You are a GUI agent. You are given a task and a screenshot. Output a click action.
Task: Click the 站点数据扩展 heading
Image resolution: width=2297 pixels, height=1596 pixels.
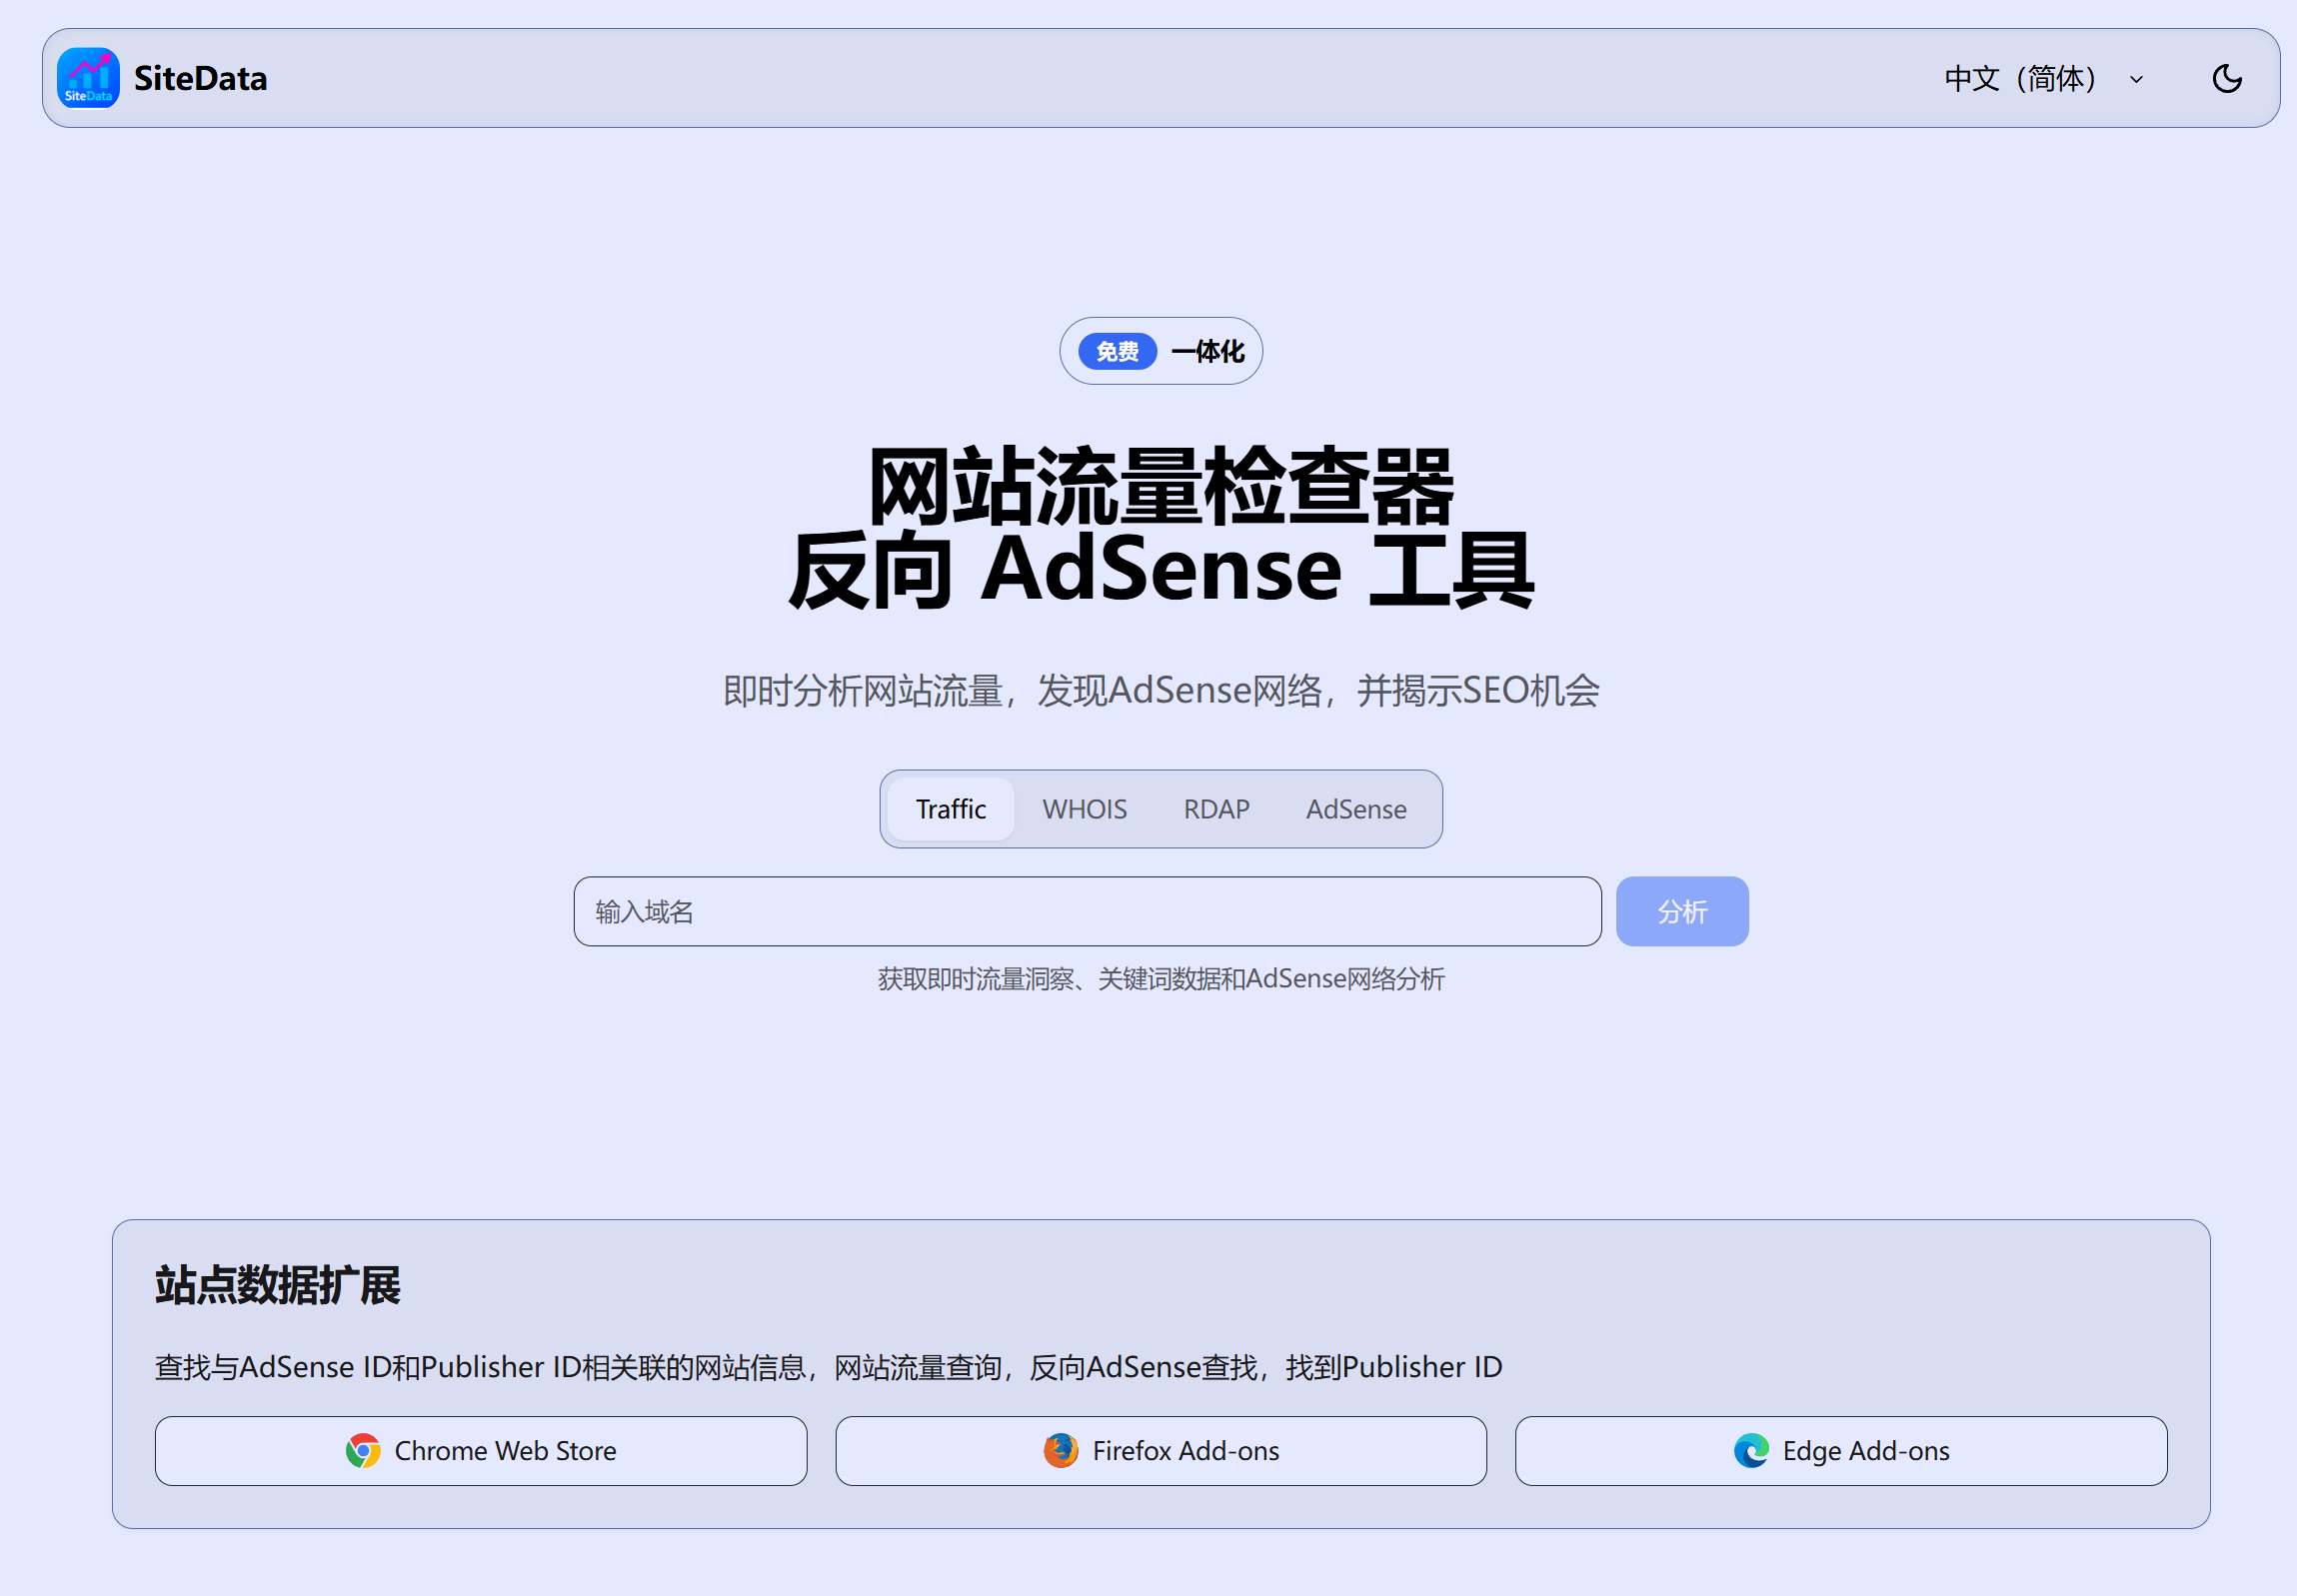[278, 1284]
